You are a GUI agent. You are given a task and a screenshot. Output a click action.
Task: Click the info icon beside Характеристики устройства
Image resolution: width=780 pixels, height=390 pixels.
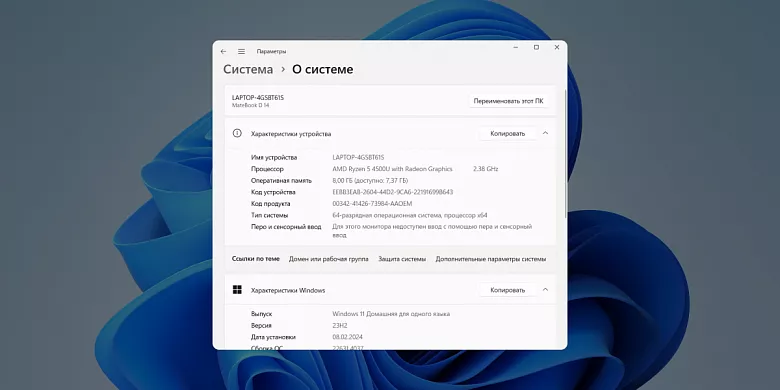[237, 133]
